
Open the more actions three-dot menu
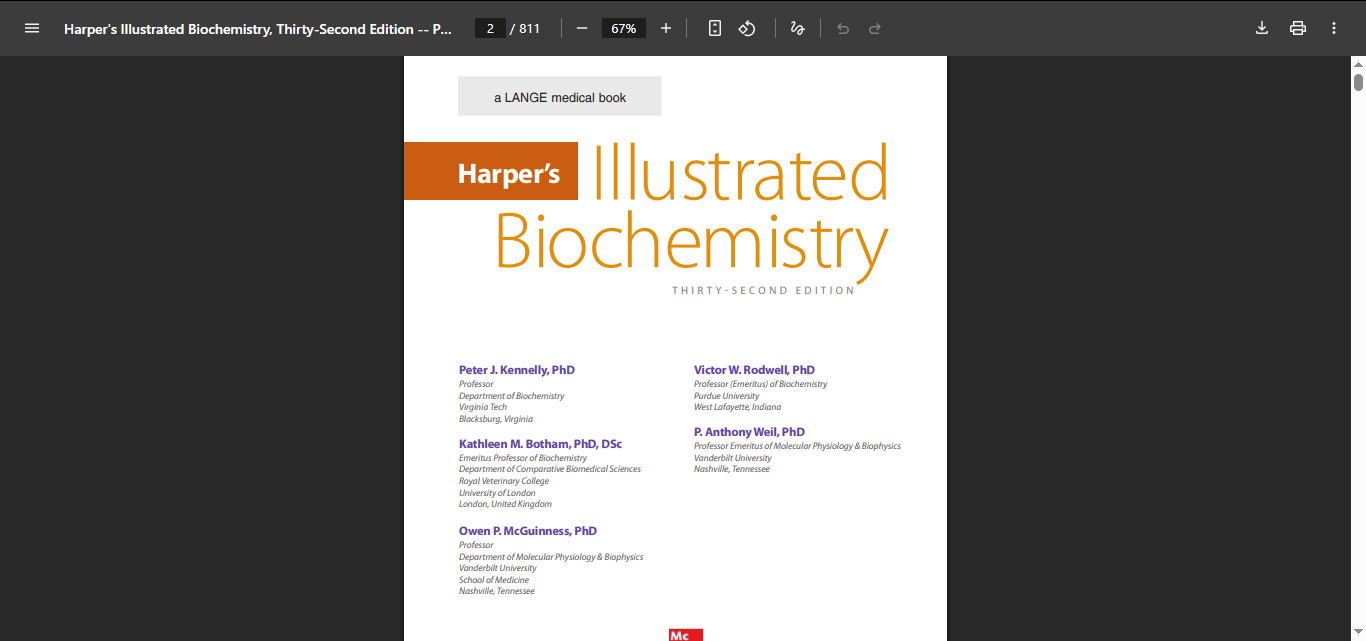tap(1334, 28)
